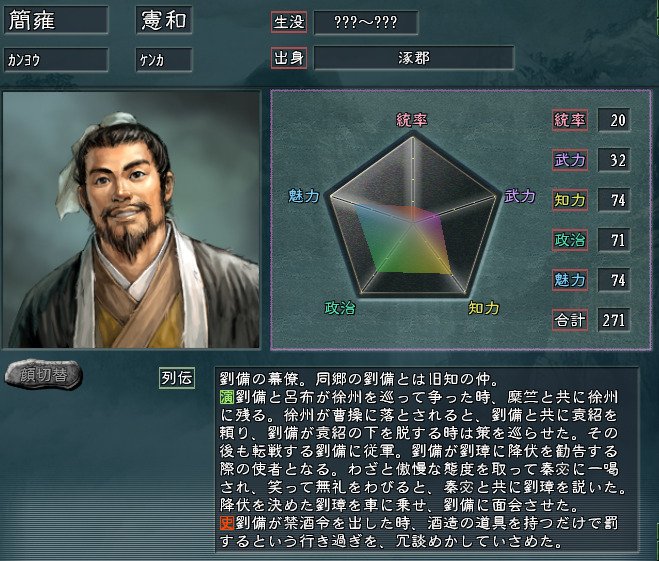This screenshot has height=561, width=659.
Task: Select the 魅力 stat label in list
Action: pyautogui.click(x=570, y=280)
